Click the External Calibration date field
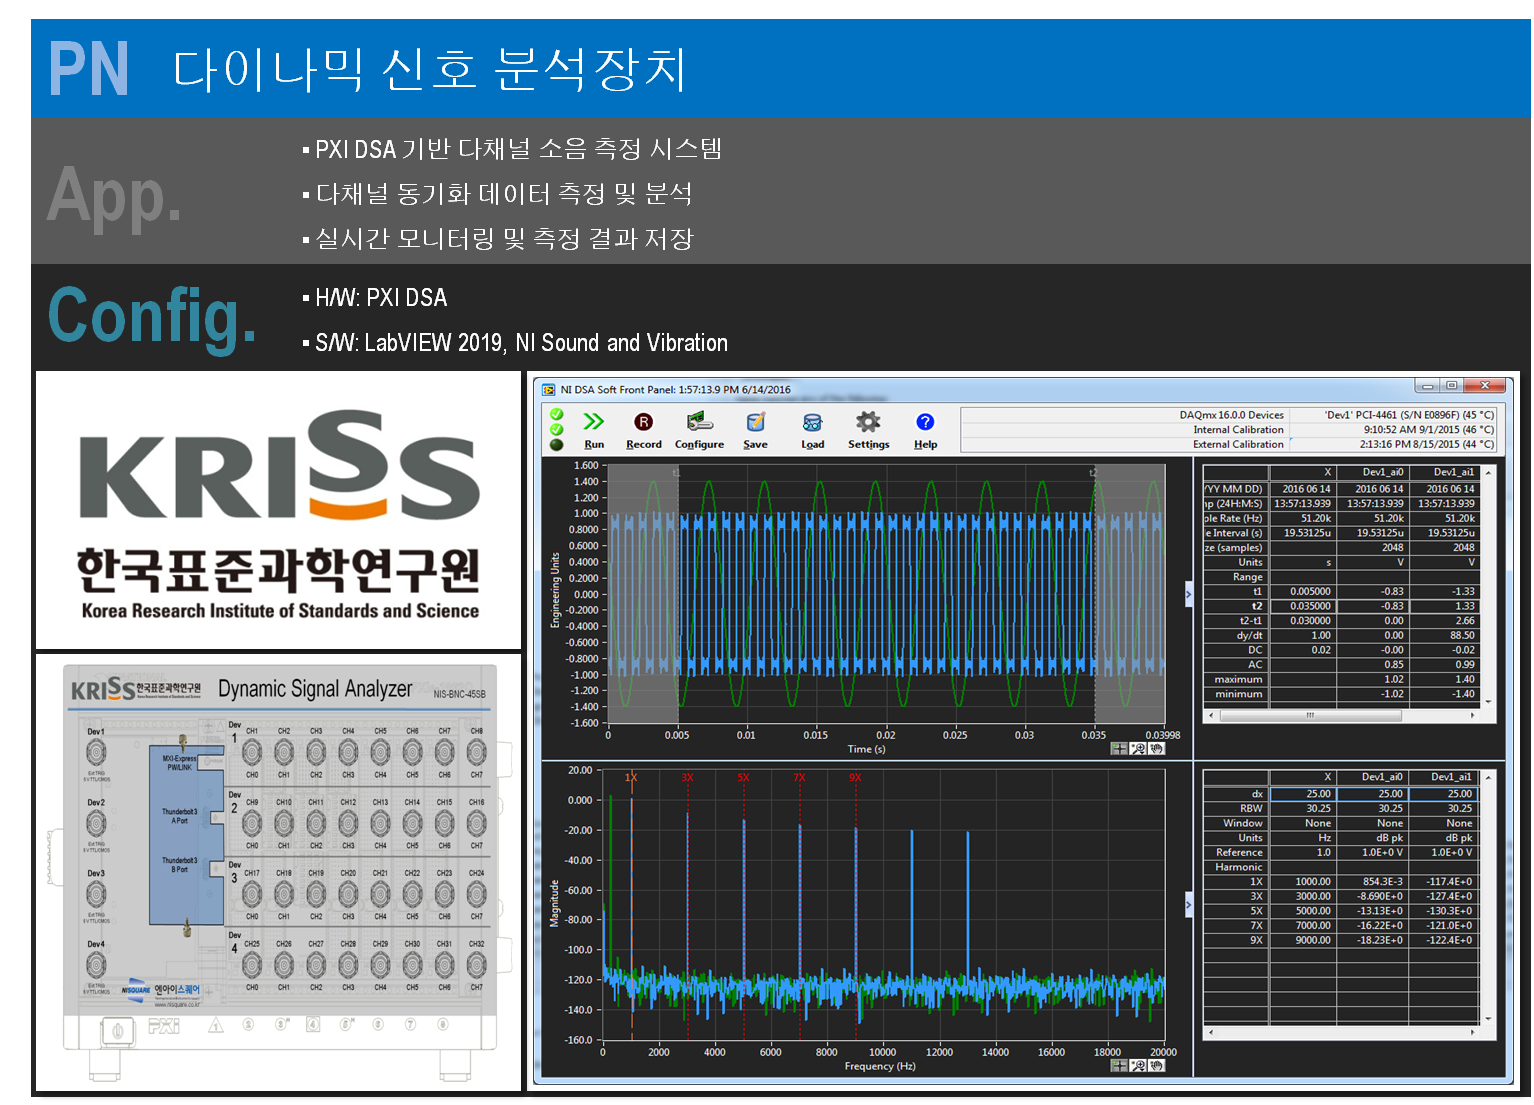Viewport: 1534px width, 1105px height. point(1393,444)
